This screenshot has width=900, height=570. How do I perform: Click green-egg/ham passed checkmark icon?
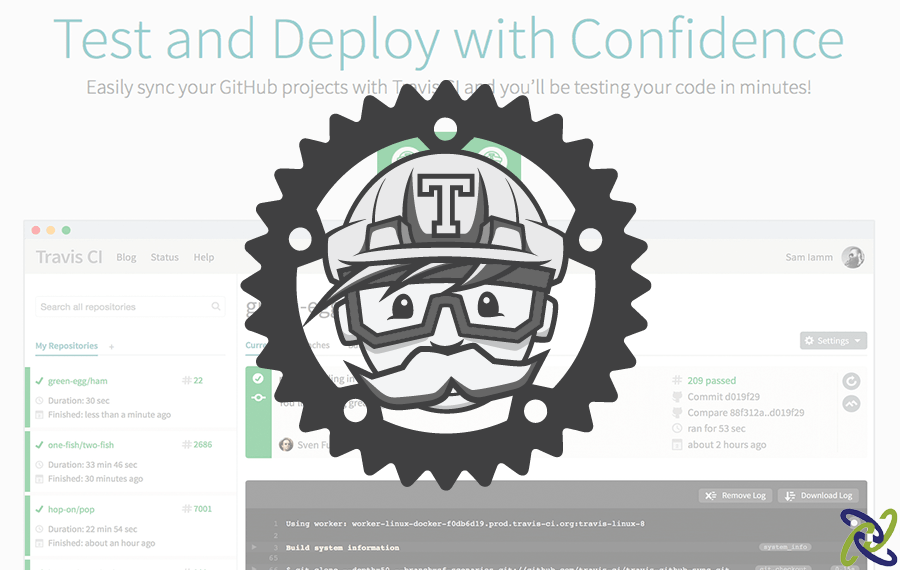tap(40, 381)
